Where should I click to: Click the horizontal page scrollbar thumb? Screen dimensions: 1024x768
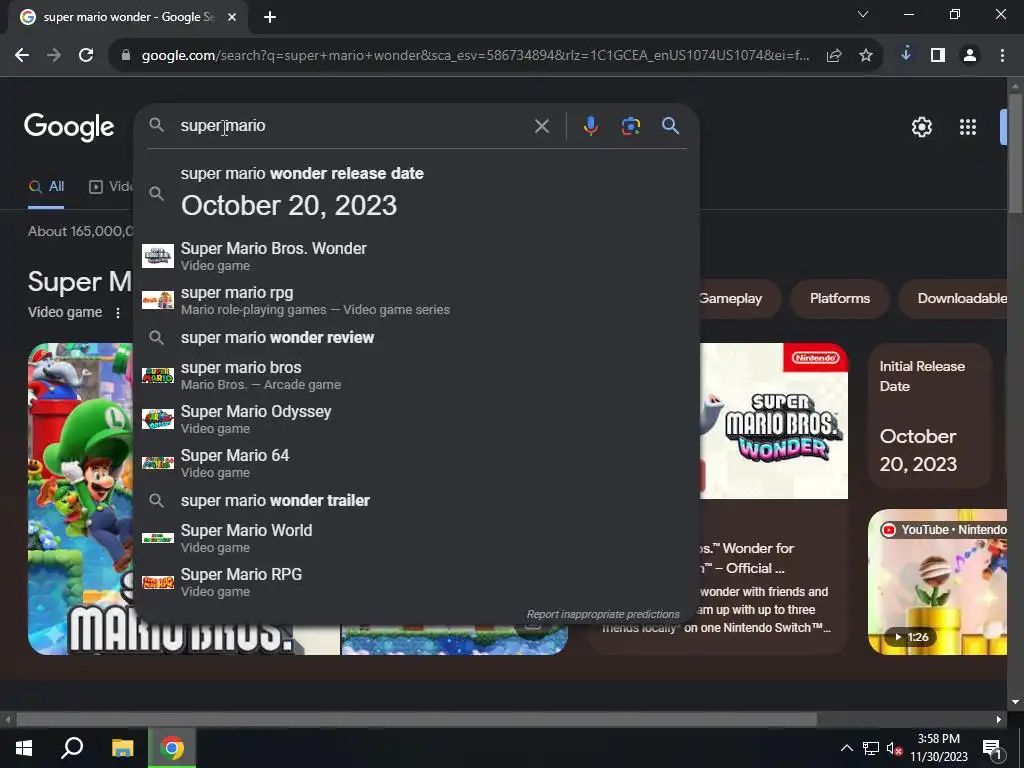pyautogui.click(x=416, y=720)
